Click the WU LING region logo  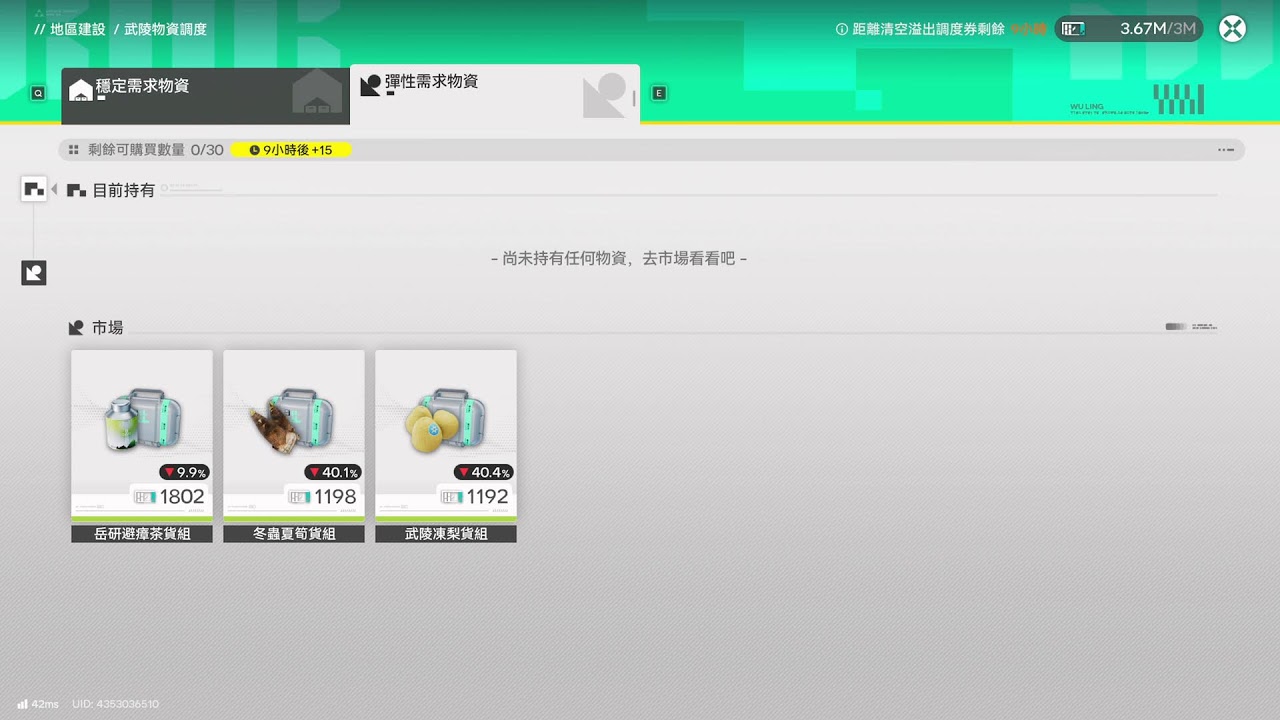click(x=1137, y=100)
